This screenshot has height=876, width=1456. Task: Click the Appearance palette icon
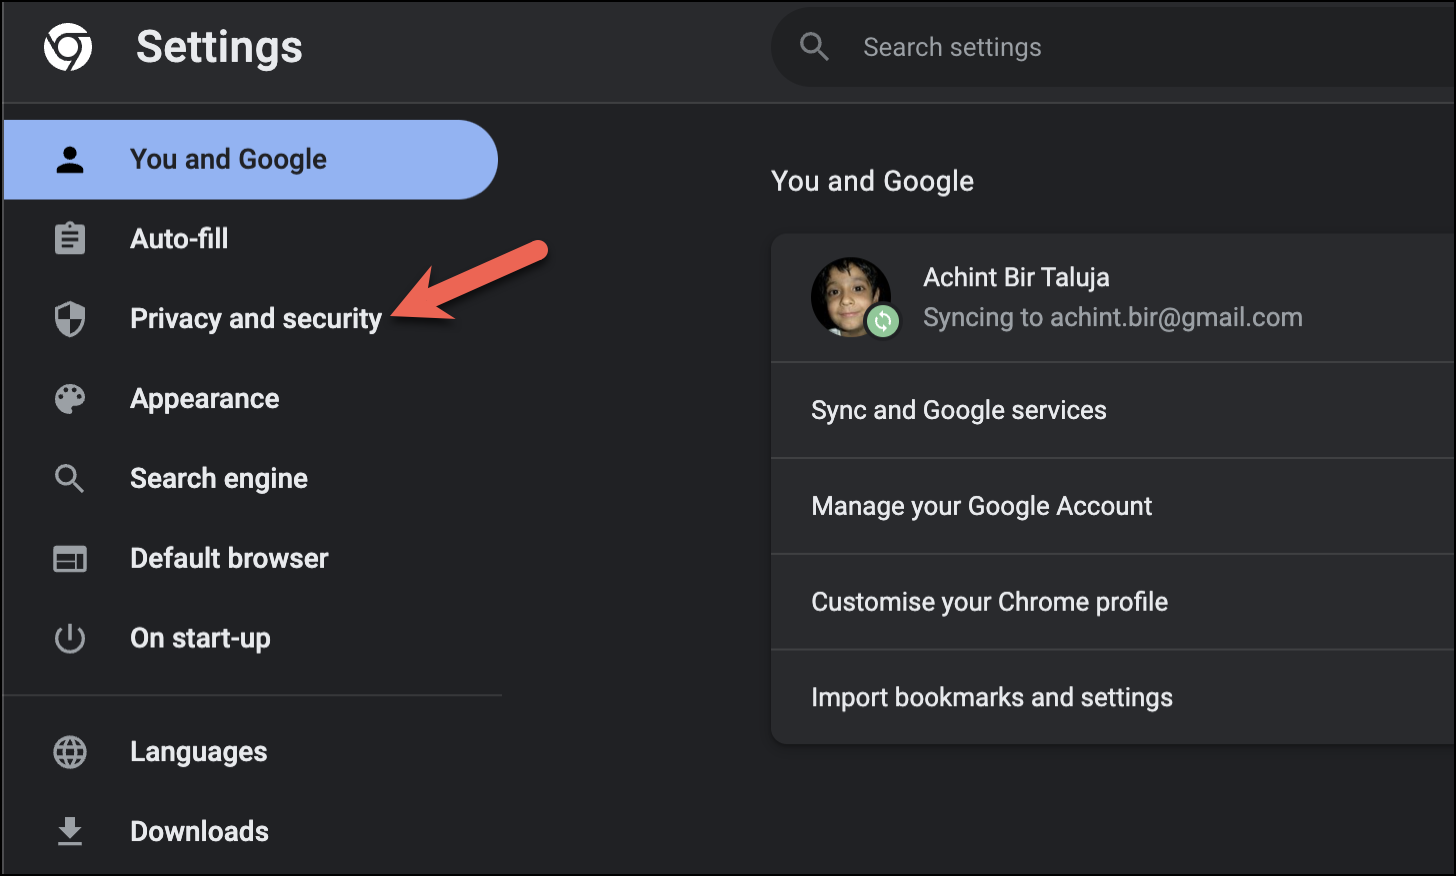(x=70, y=399)
